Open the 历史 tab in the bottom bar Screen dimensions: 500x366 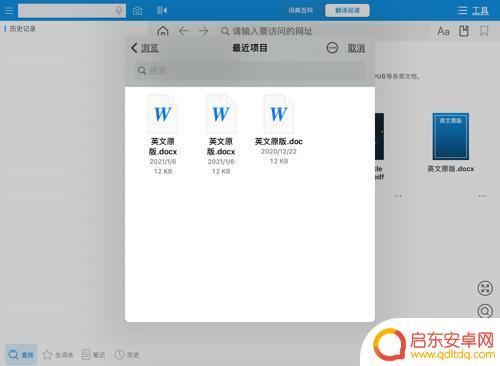[127, 355]
